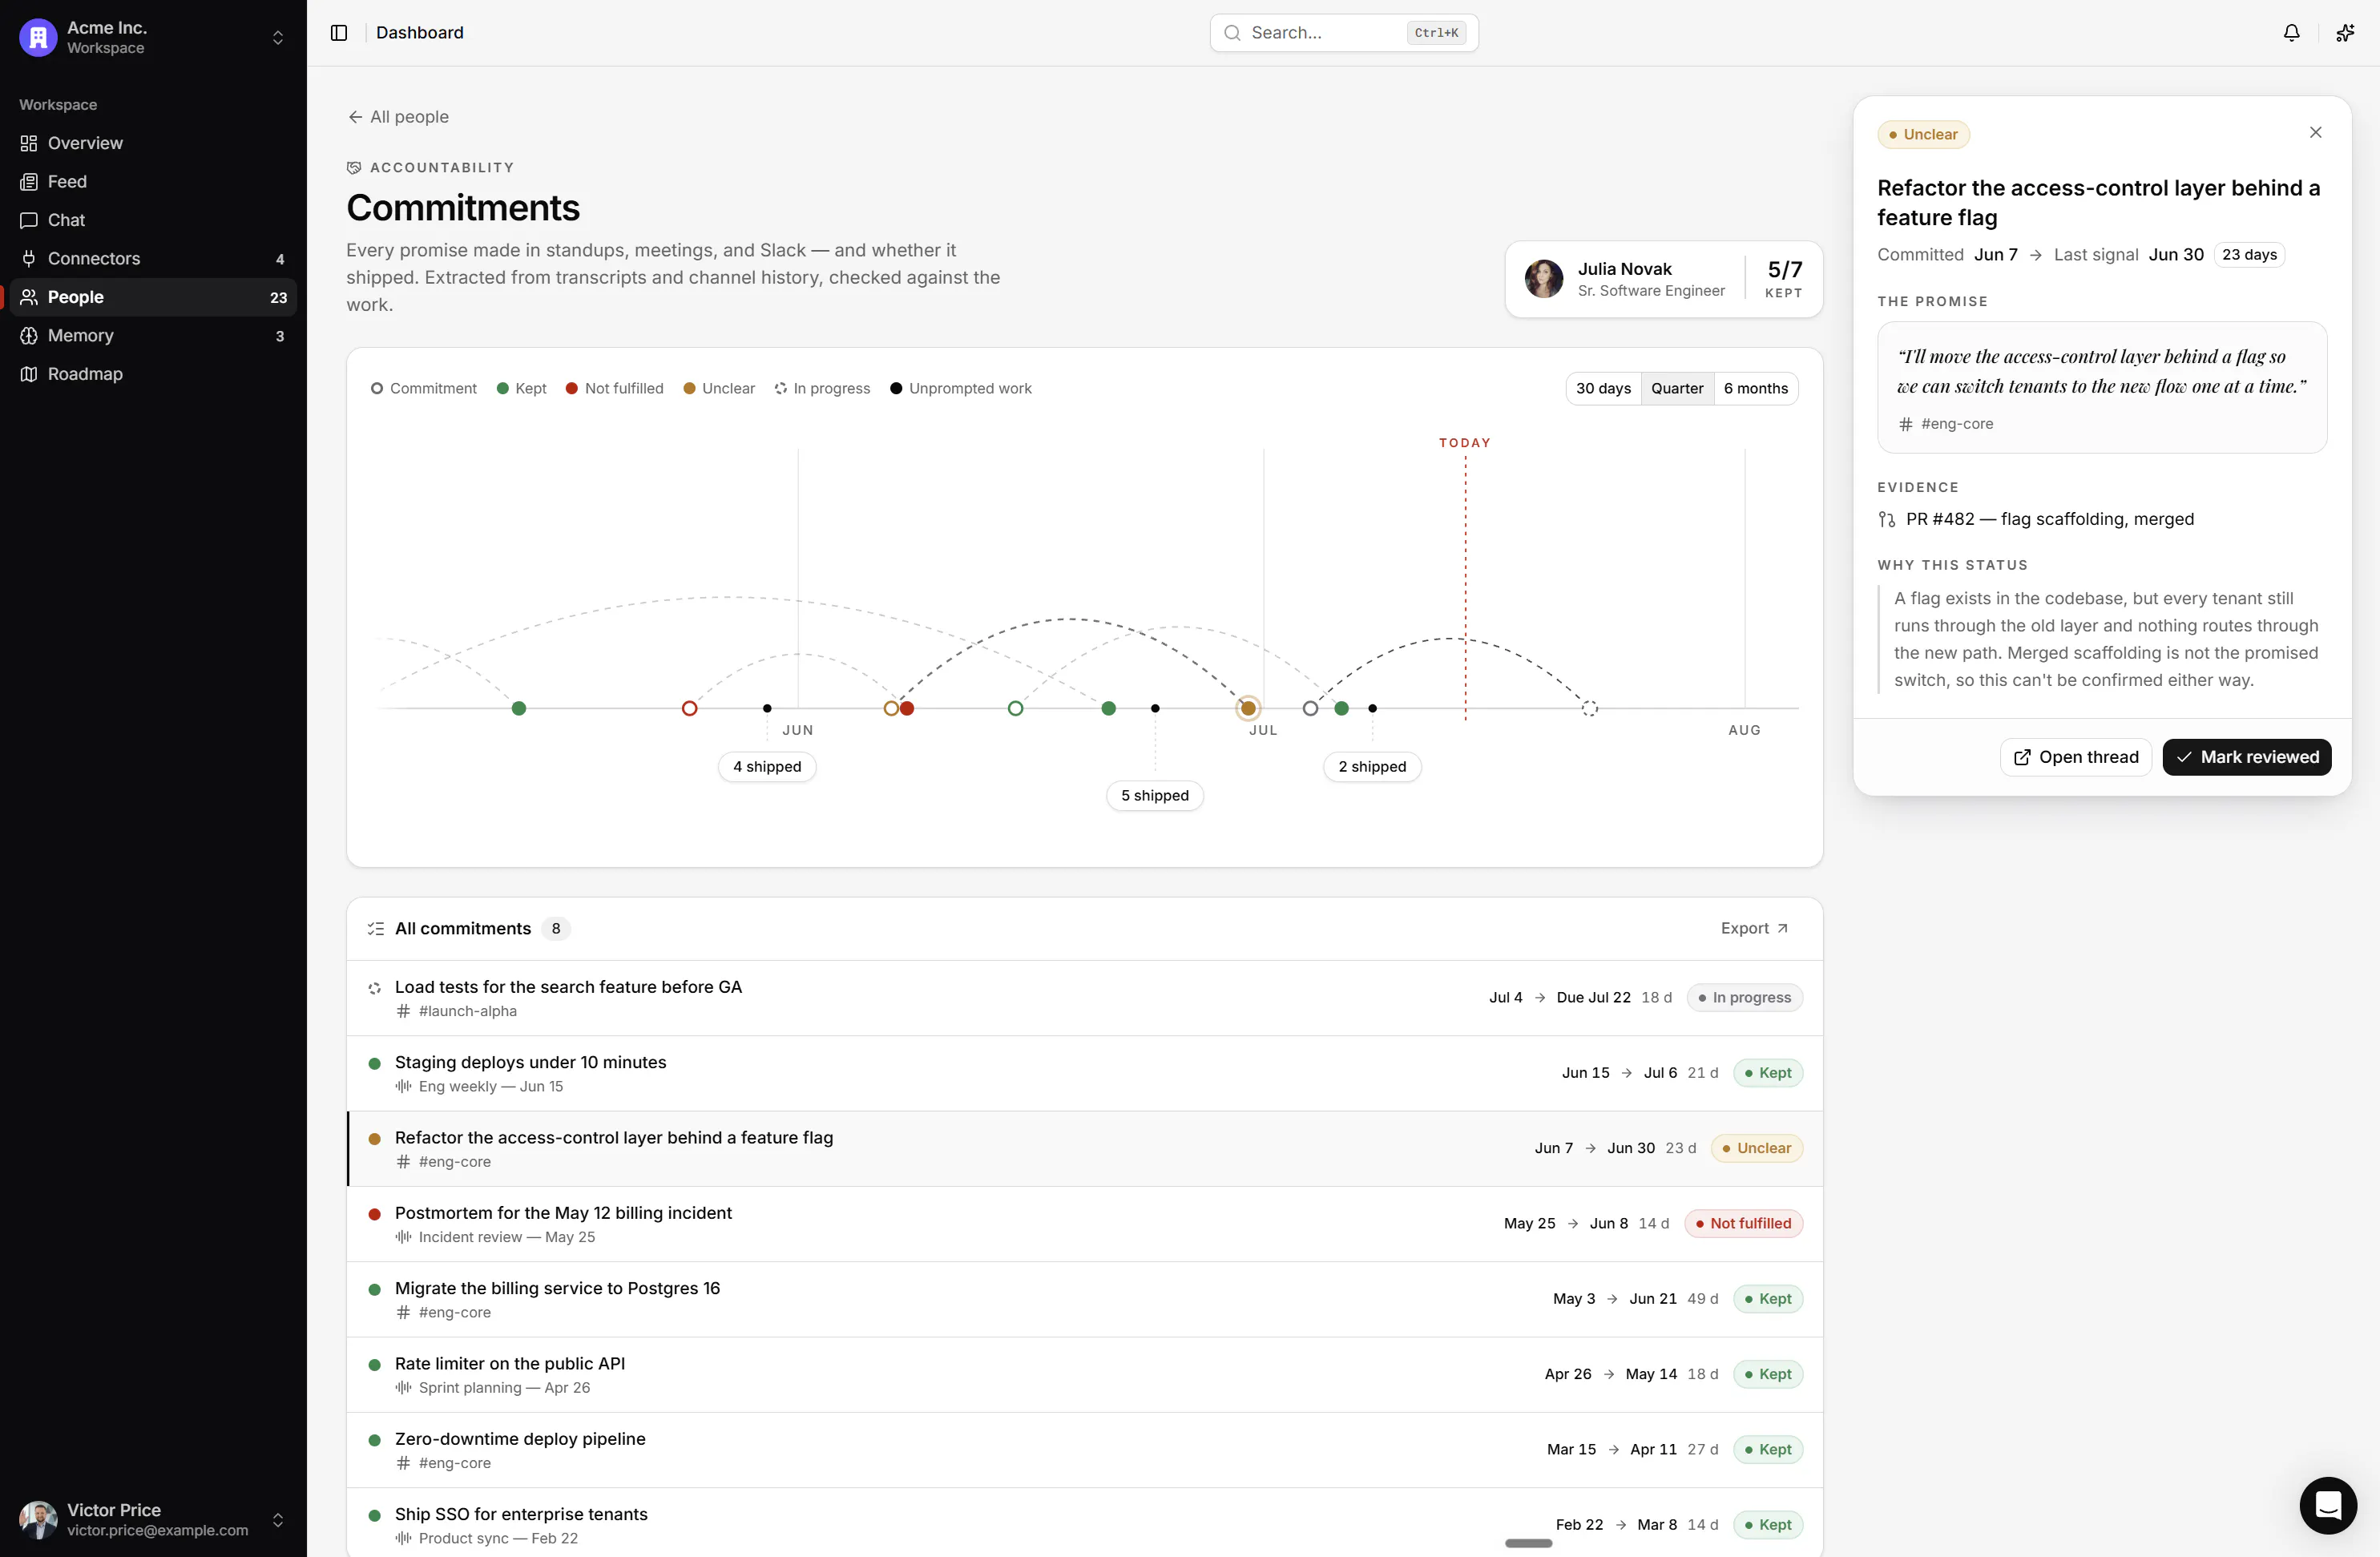Click the Connectors plug icon
Image resolution: width=2380 pixels, height=1557 pixels.
(29, 259)
